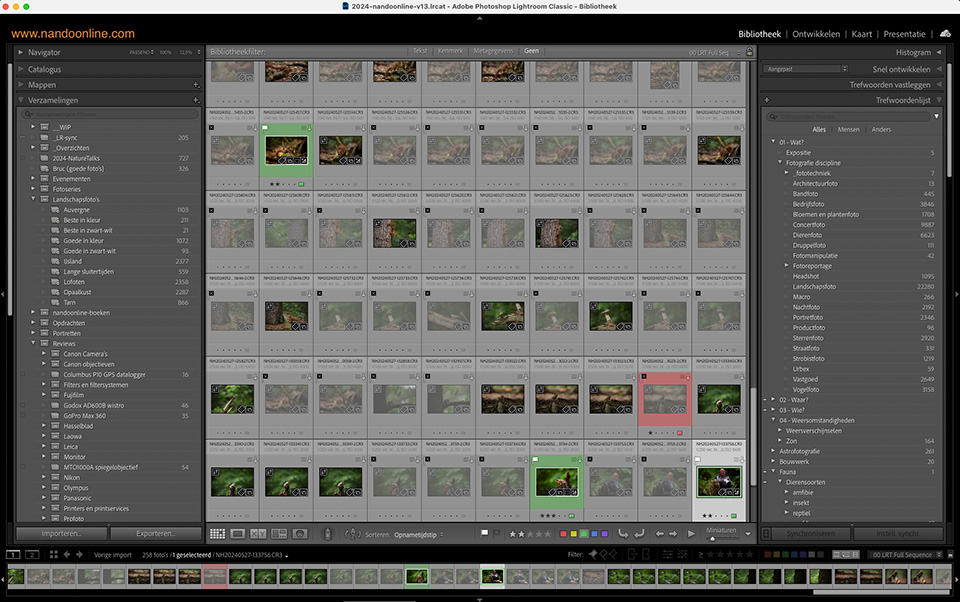
Task: Apply red color label
Action: [563, 534]
